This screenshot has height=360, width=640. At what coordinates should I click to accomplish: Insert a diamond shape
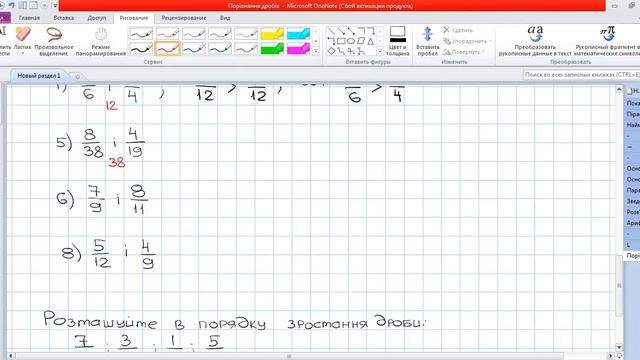pyautogui.click(x=331, y=51)
